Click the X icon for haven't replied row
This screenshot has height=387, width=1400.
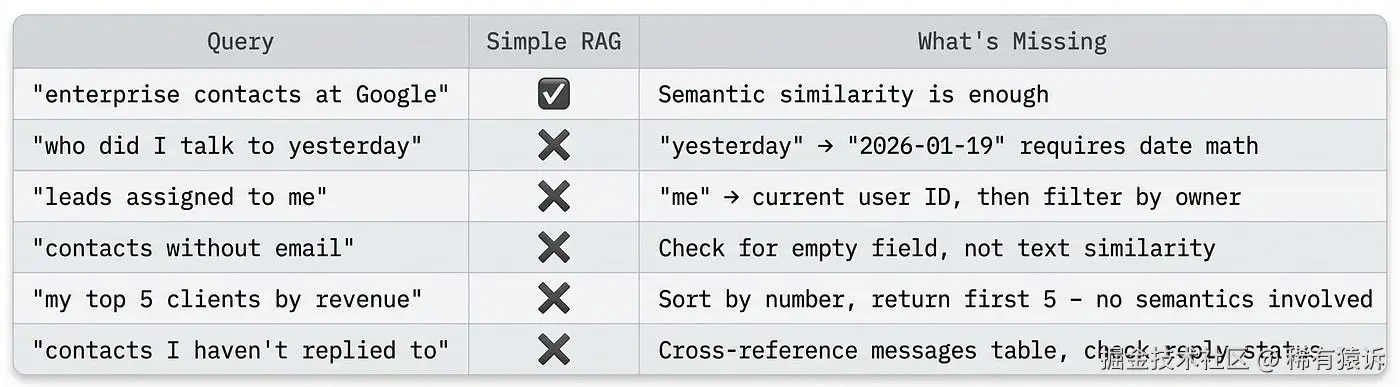pos(553,349)
